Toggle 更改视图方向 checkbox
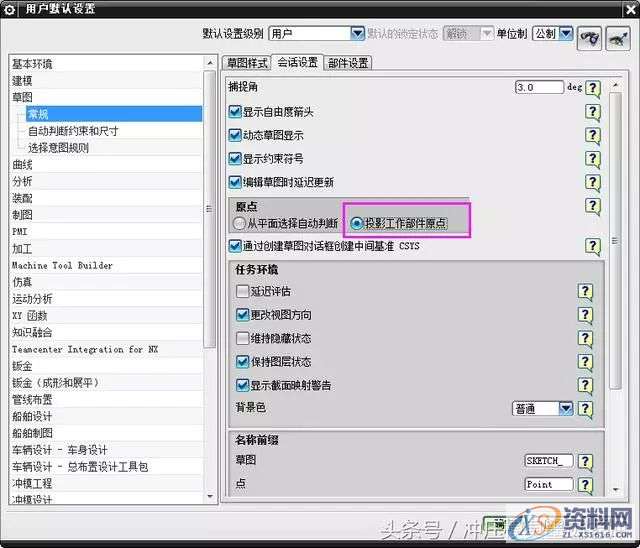This screenshot has height=548, width=640. [242, 315]
